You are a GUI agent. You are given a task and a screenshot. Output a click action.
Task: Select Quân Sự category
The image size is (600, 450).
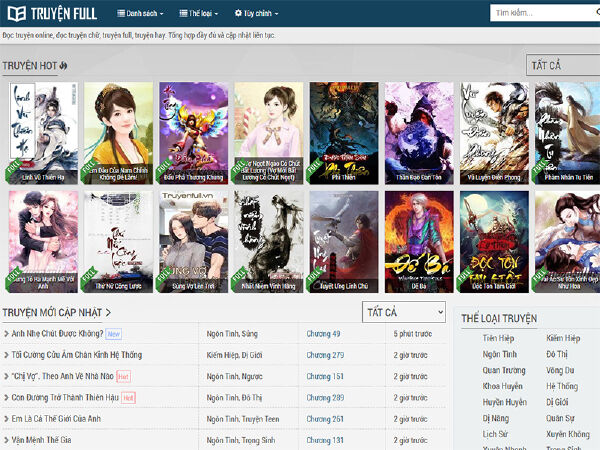tap(560, 418)
